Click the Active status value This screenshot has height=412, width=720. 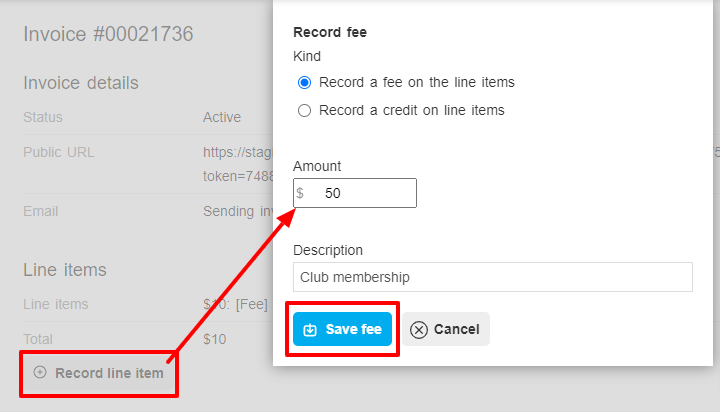(222, 117)
